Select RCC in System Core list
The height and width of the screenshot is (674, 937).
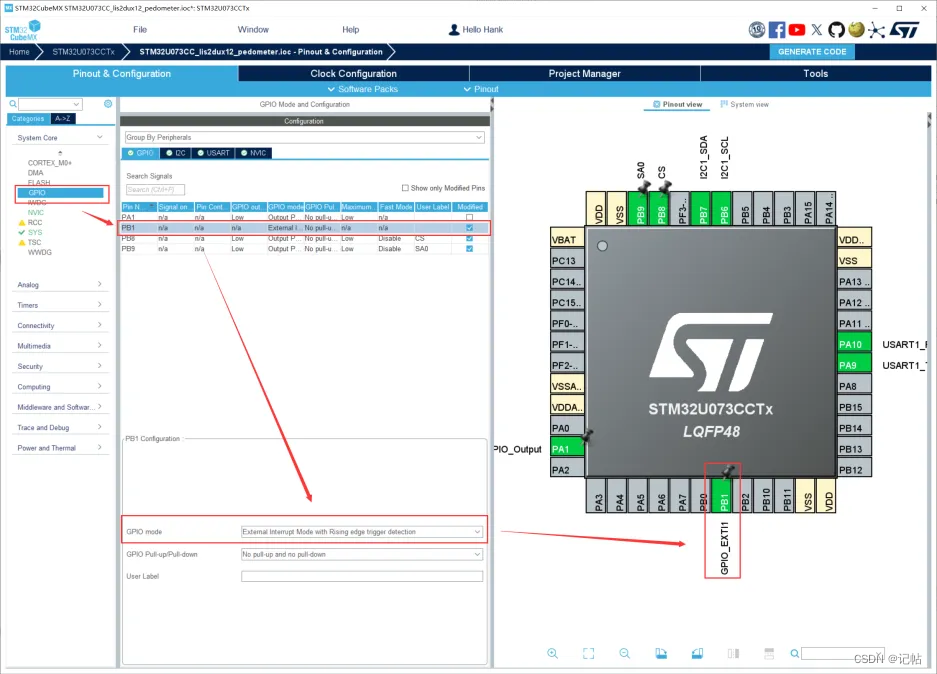pos(35,222)
